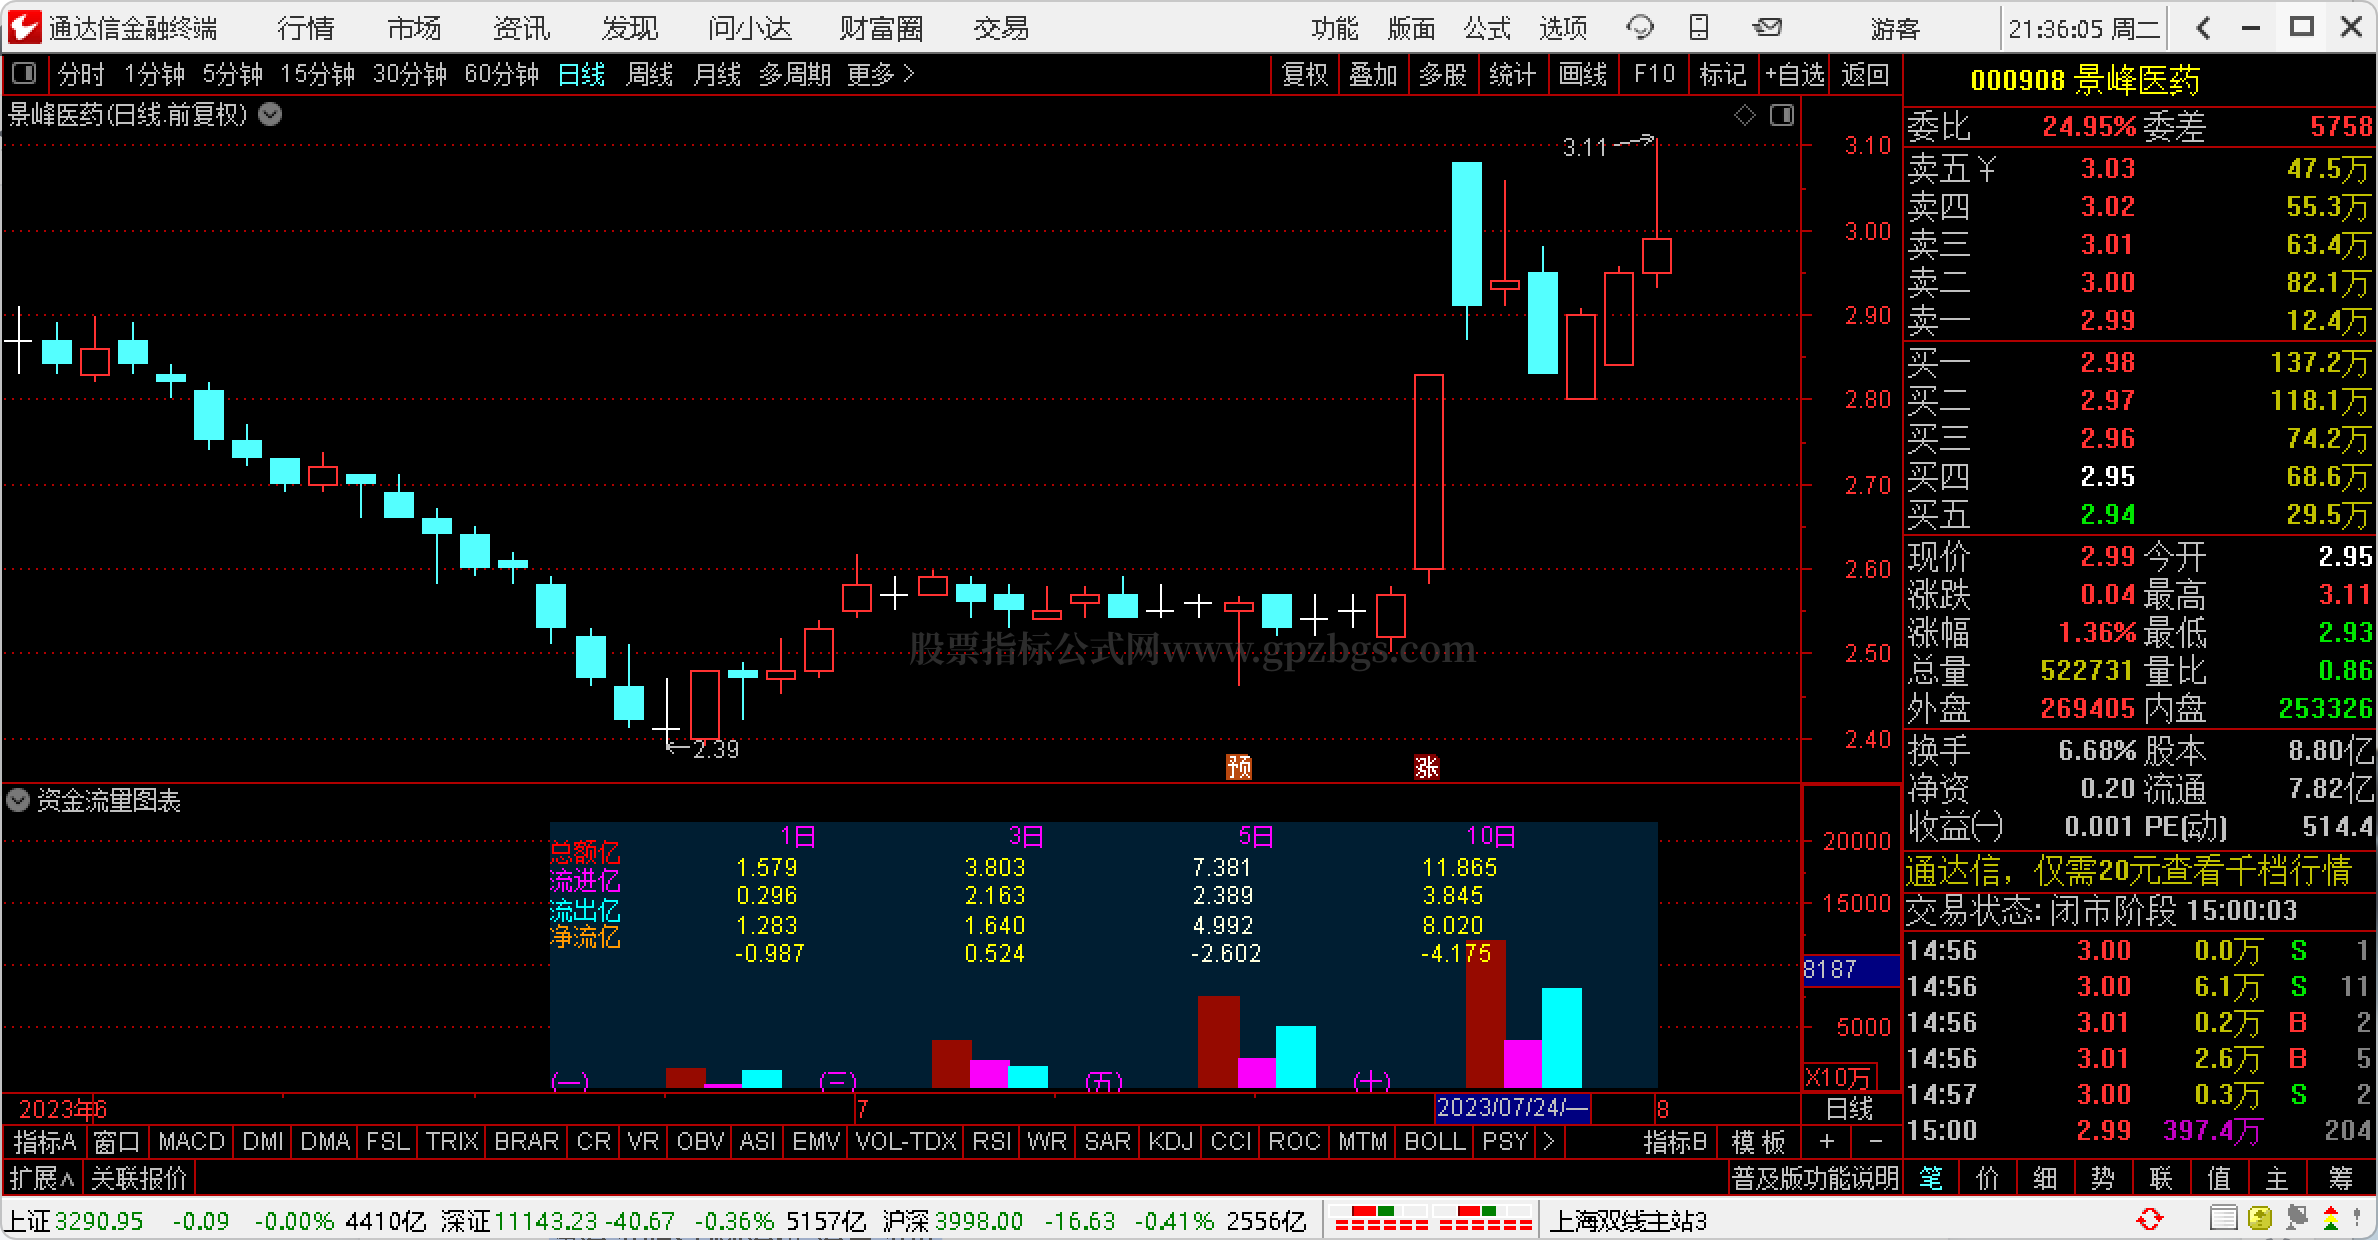Expand more indicators arrow after PSY
Viewport: 2378px width, 1240px height.
point(1549,1141)
